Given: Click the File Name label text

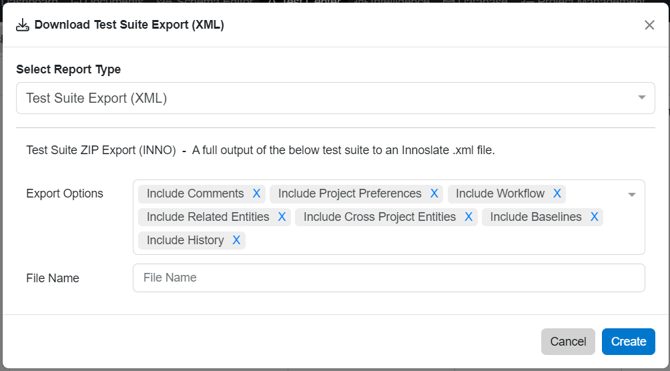Looking at the screenshot, I should [x=53, y=278].
